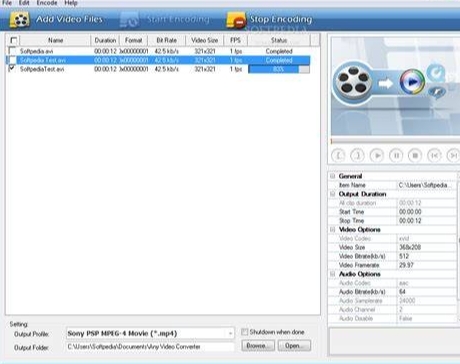Viewport: 460px width, 364px height.
Task: Click the Add Video Files label
Action: click(69, 19)
